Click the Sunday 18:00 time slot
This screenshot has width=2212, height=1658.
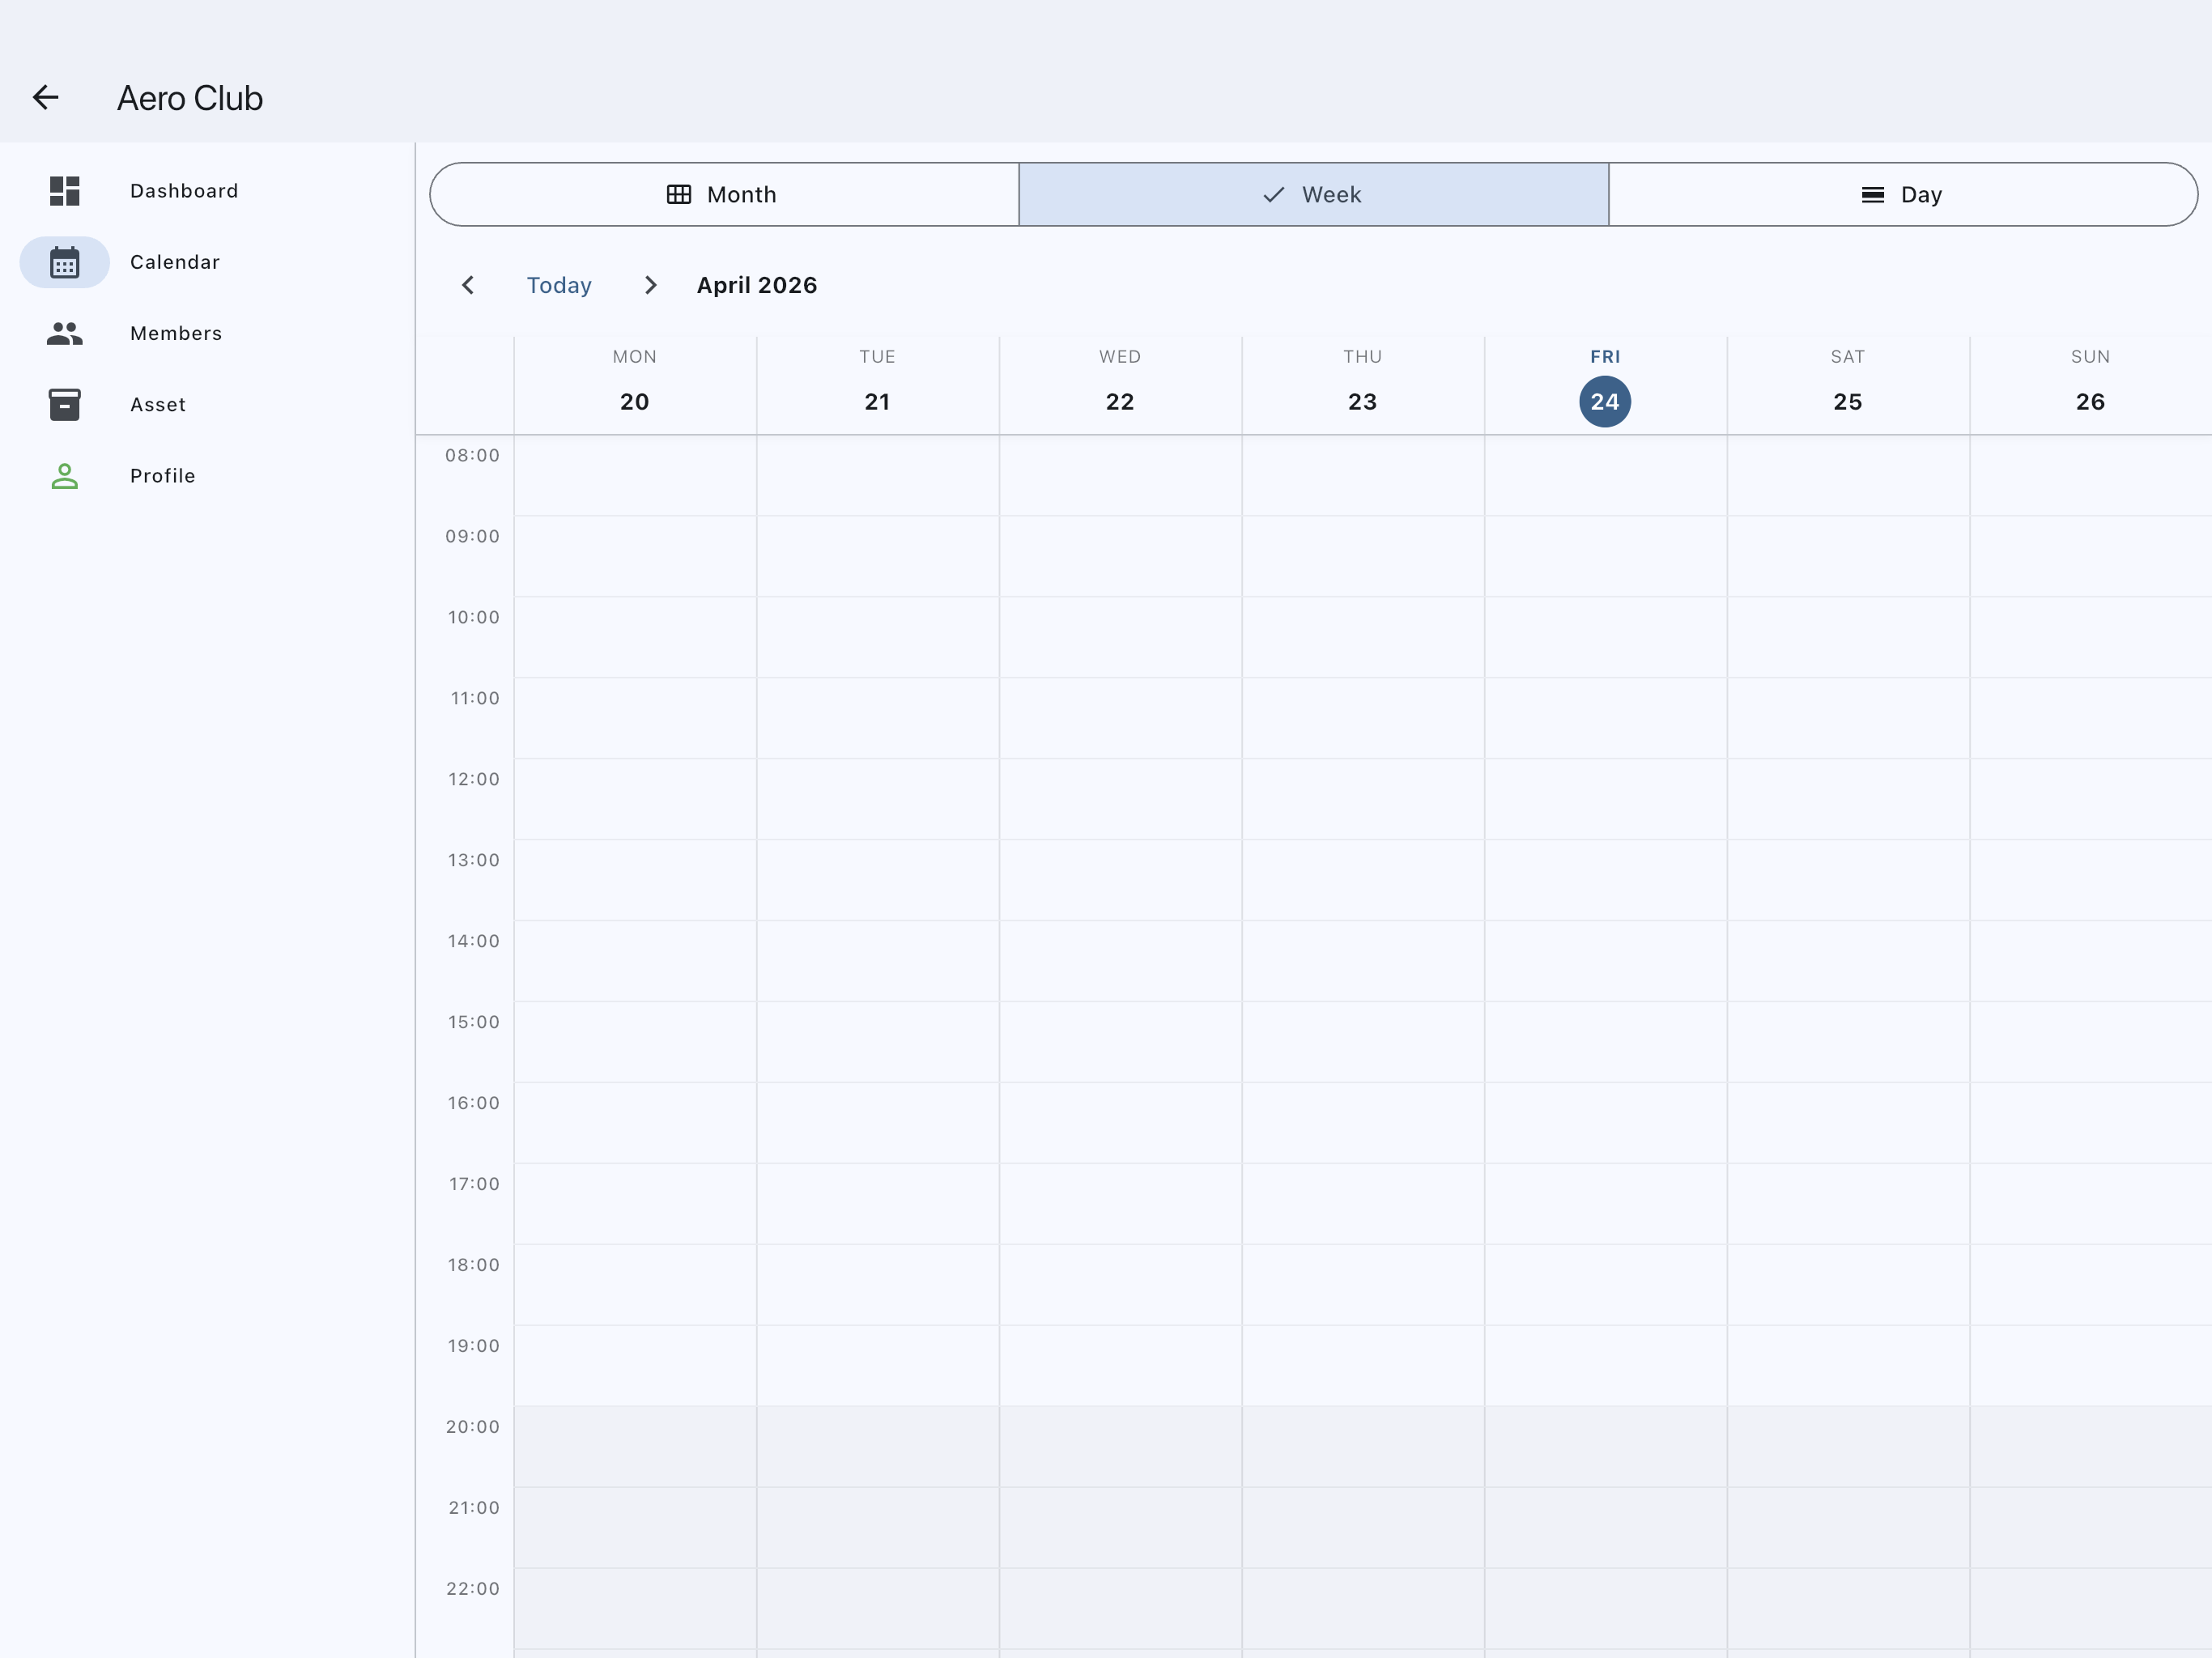click(x=2090, y=1285)
